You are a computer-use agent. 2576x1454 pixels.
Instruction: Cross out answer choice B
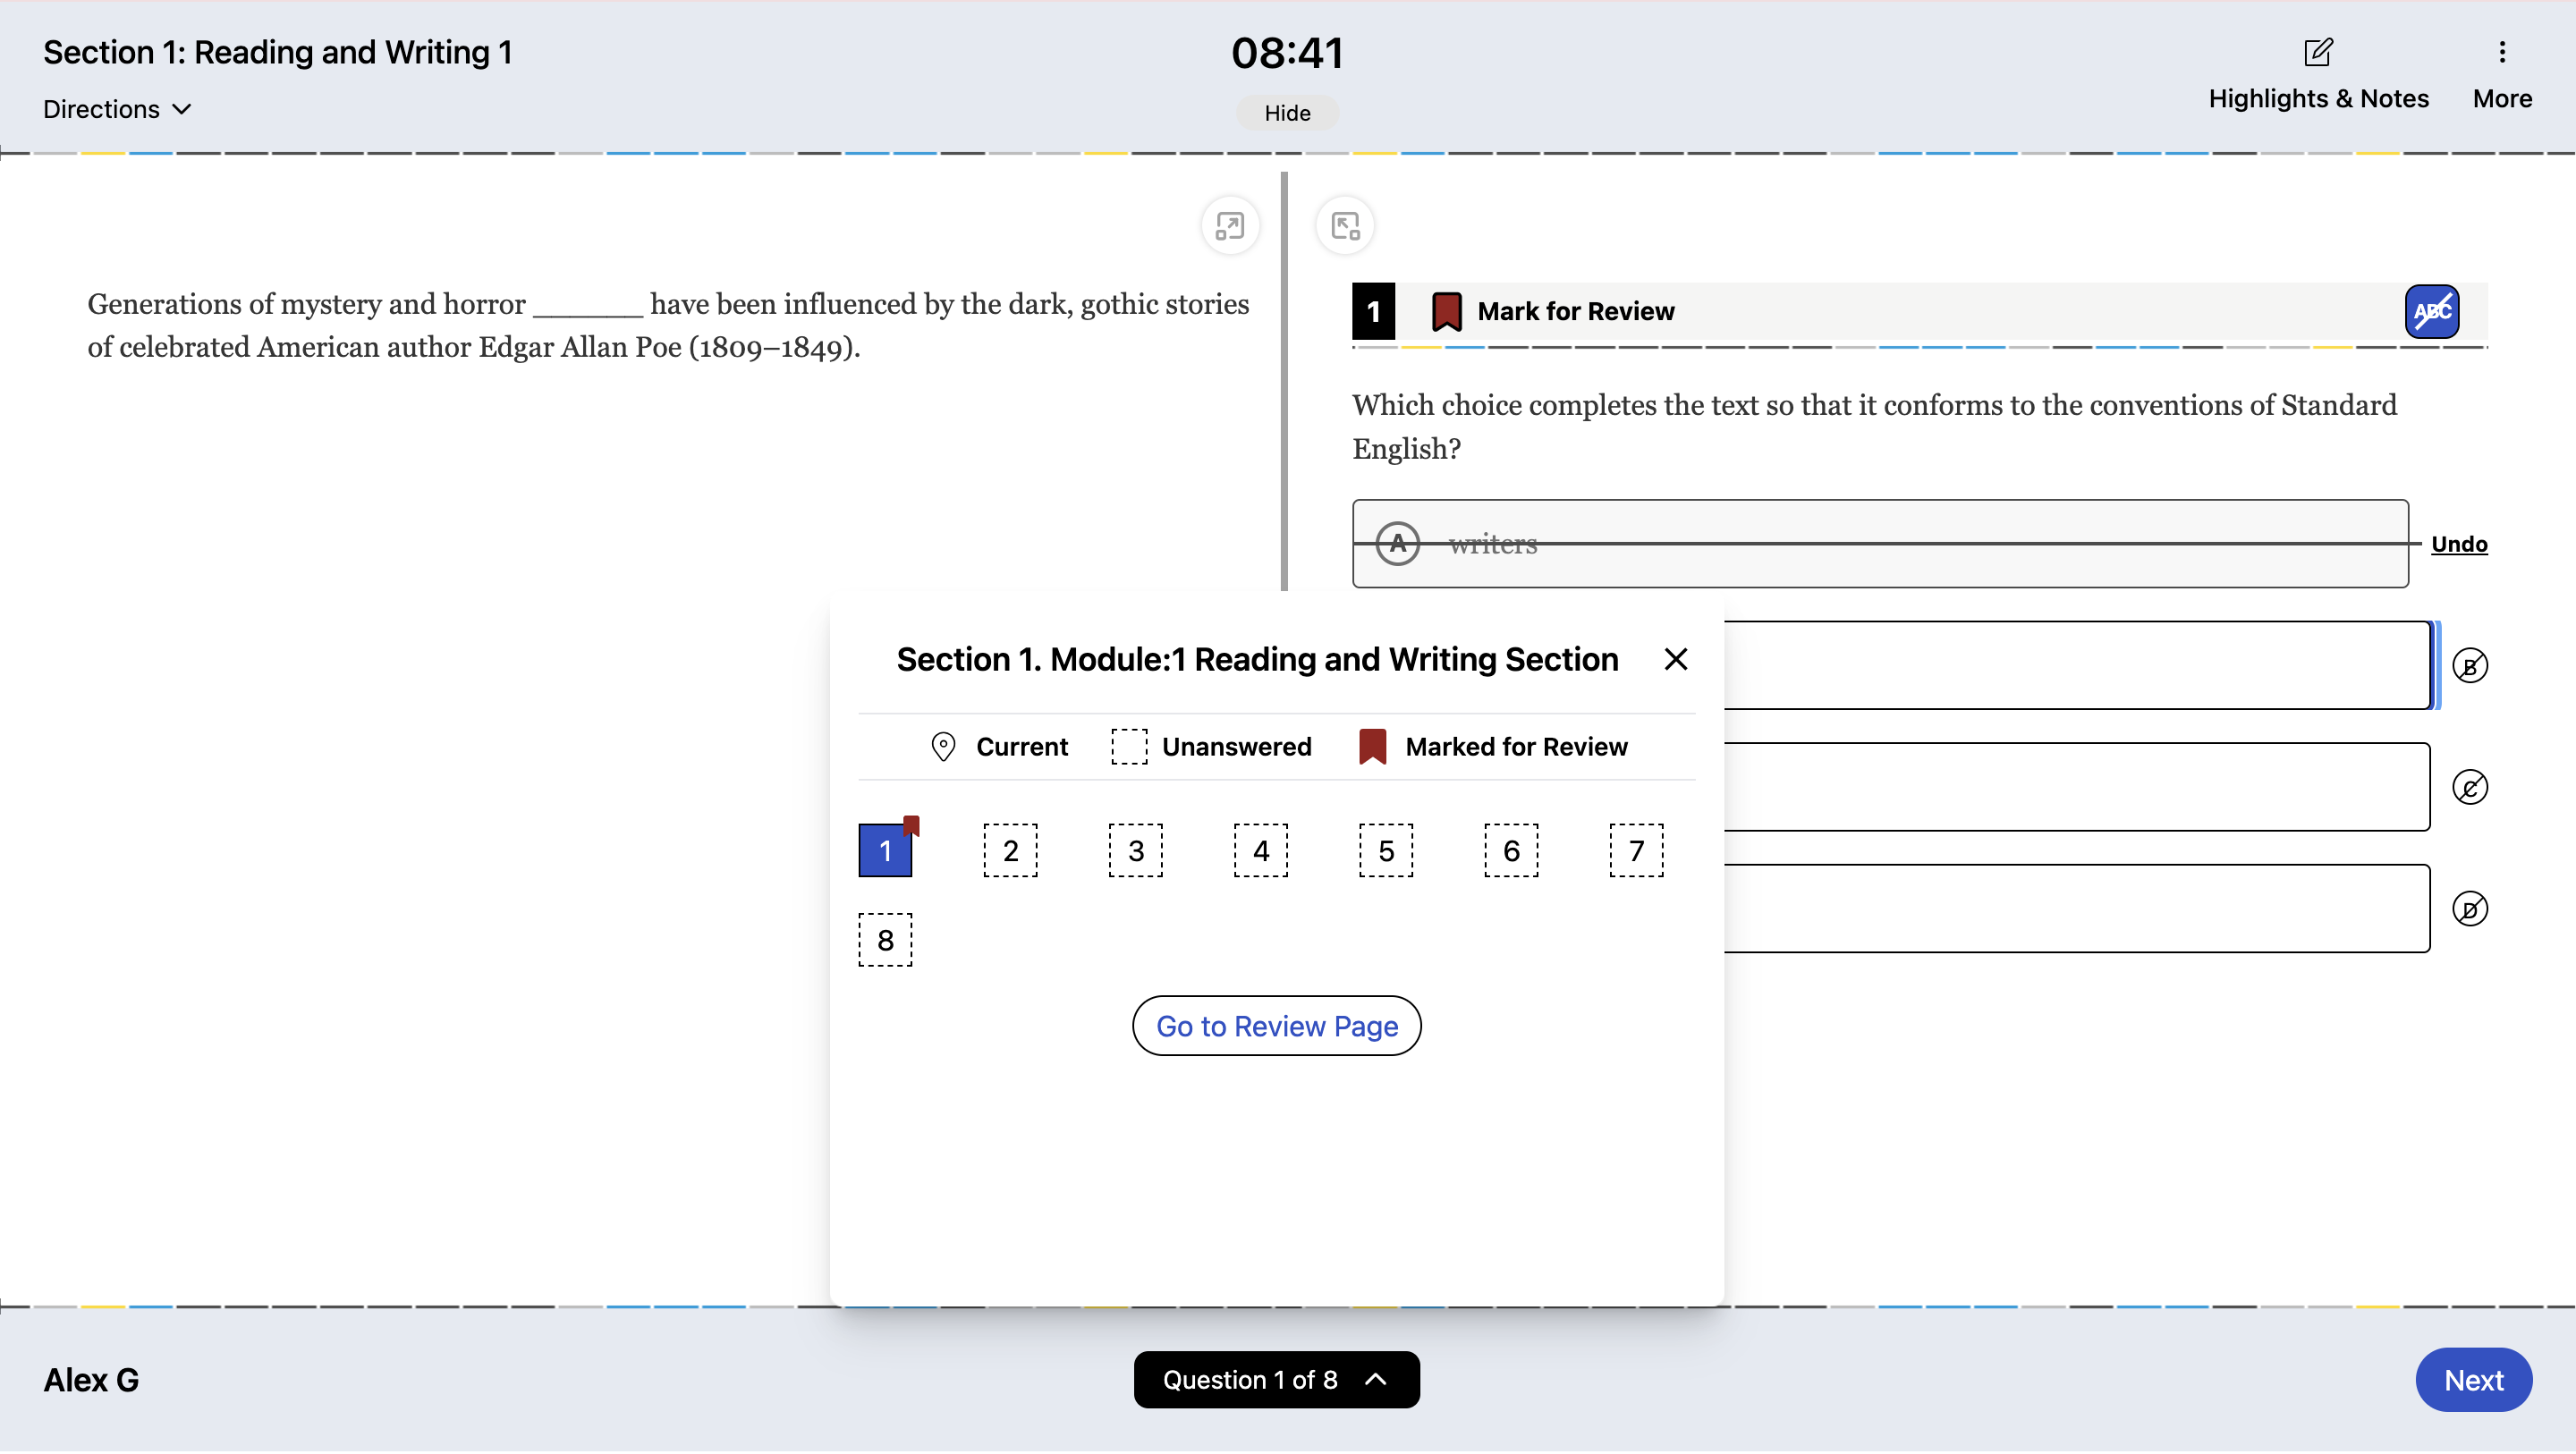coord(2469,667)
